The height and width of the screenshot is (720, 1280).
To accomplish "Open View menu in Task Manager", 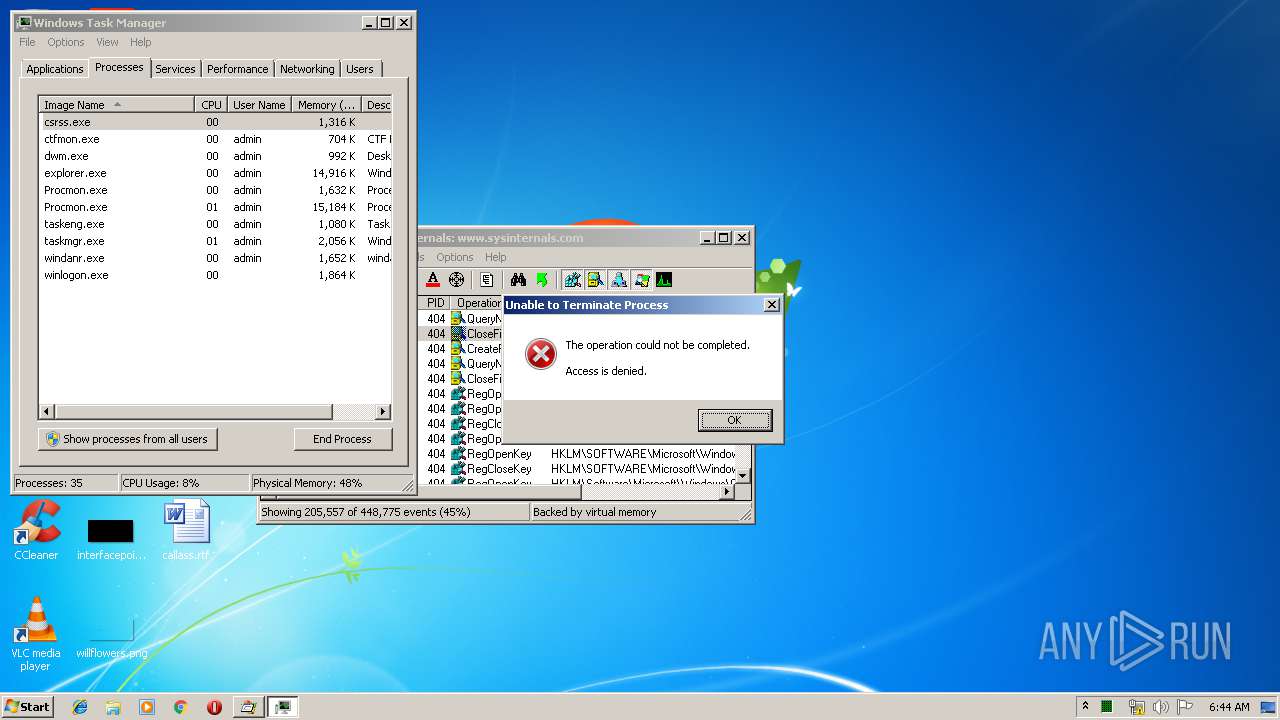I will tap(107, 42).
